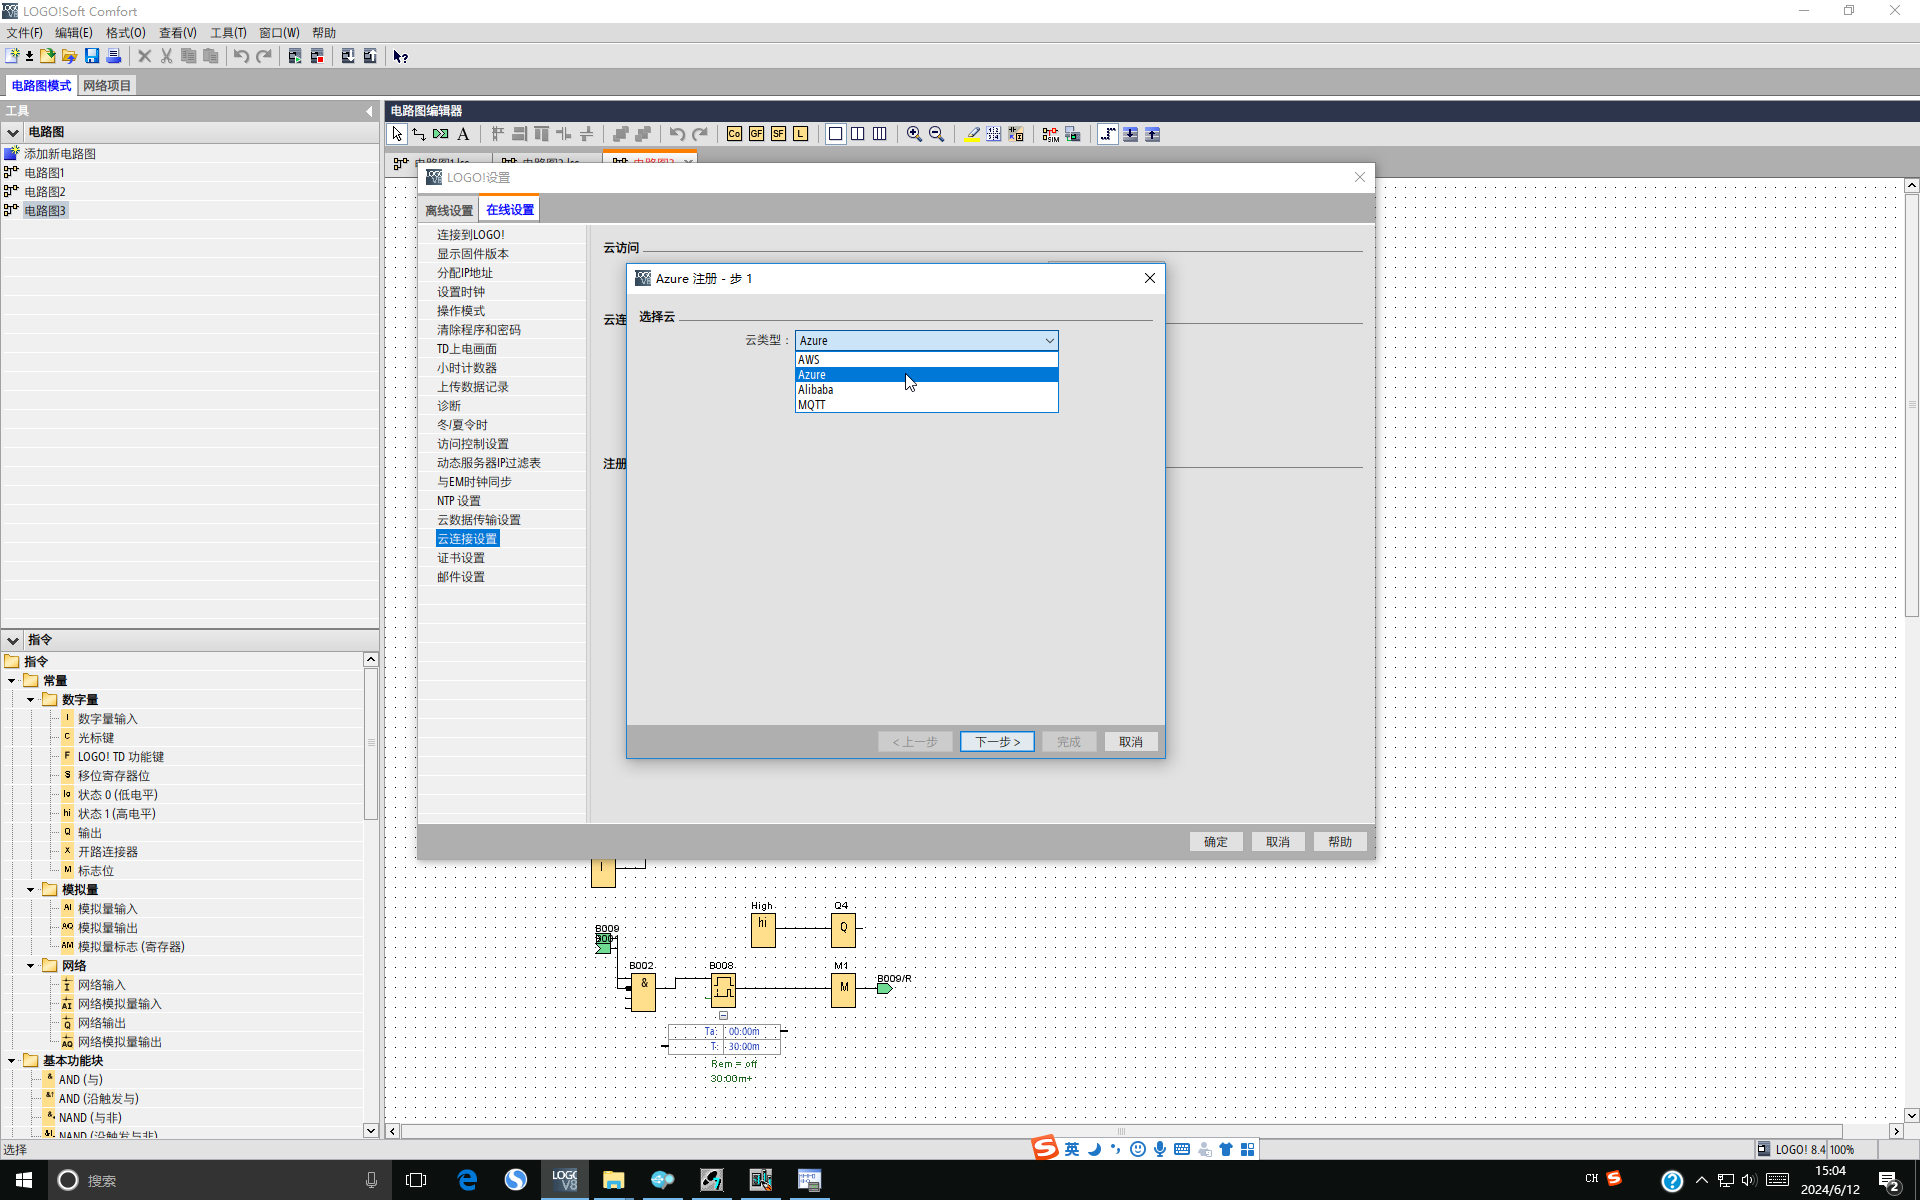Viewport: 1920px width, 1200px height.
Task: Create a new circuit diagram from toolbar
Action: 13,56
